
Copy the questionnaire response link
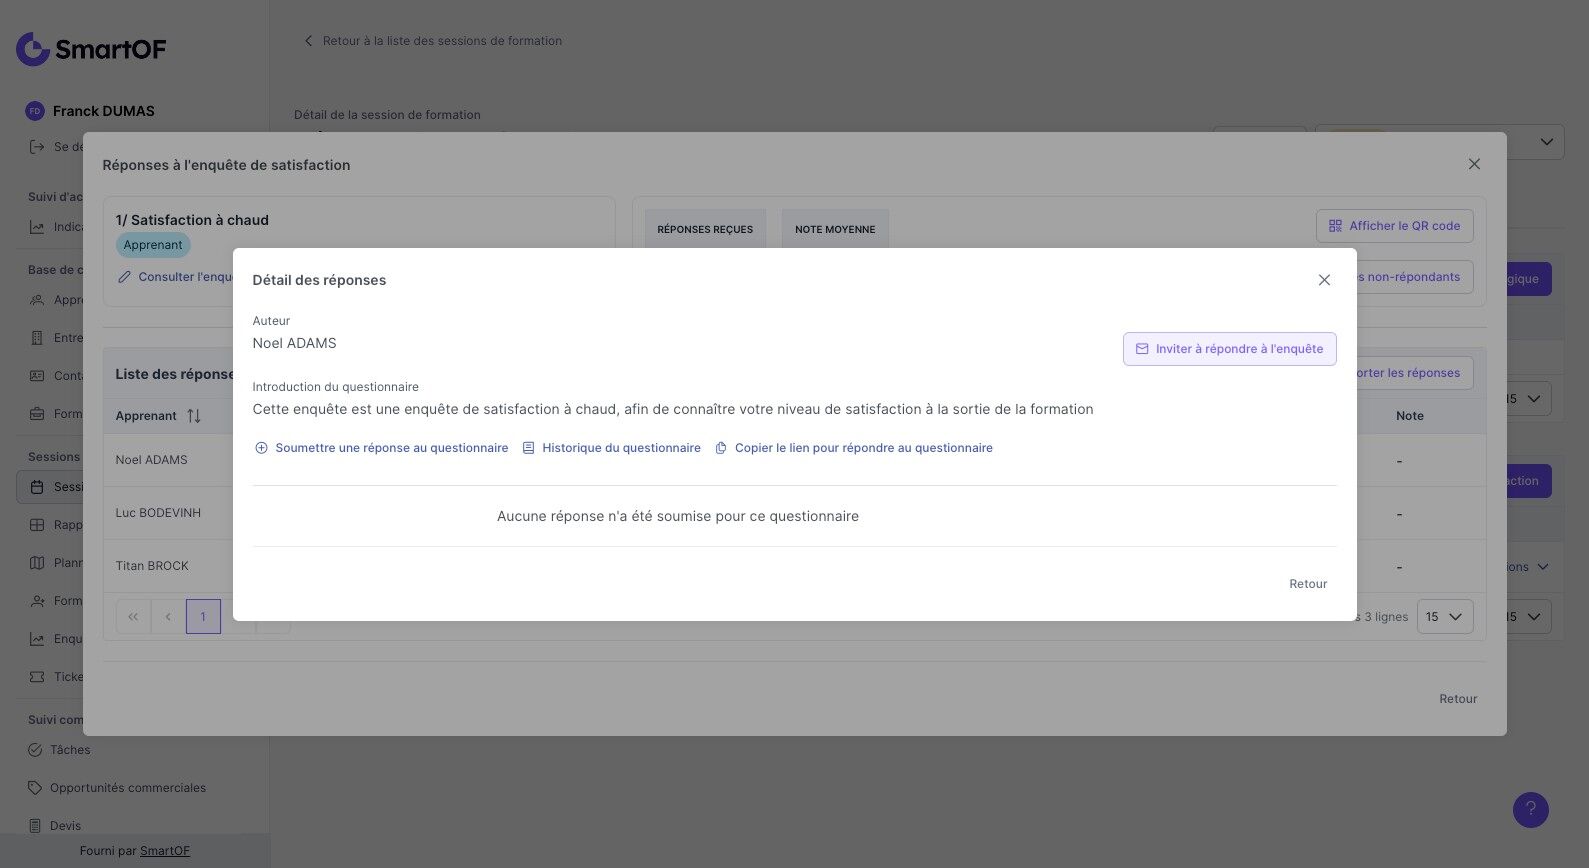click(853, 448)
